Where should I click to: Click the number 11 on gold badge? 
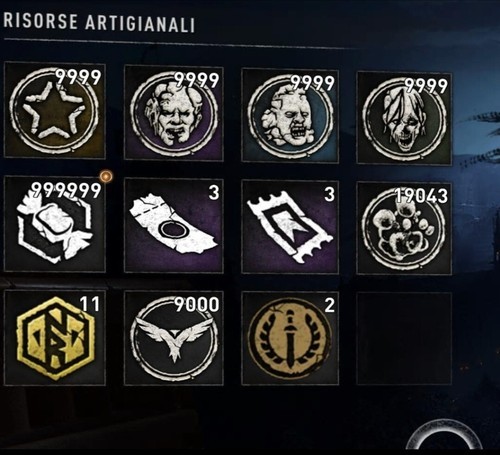click(x=89, y=304)
